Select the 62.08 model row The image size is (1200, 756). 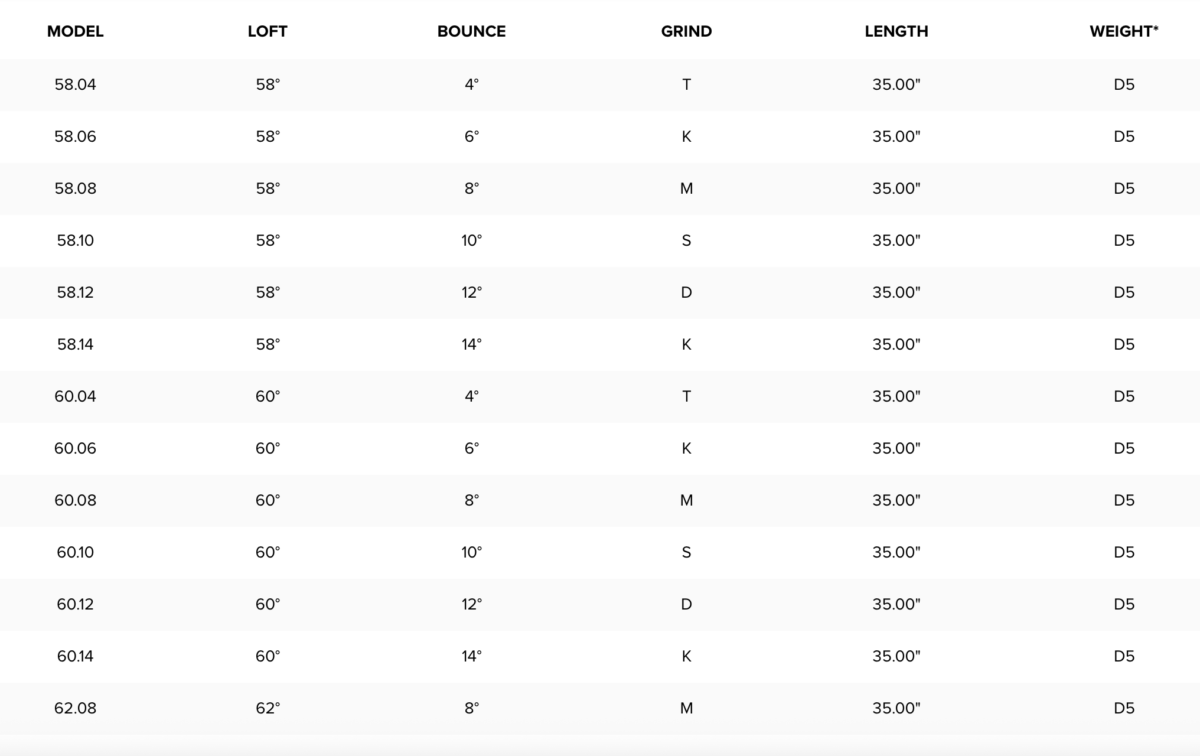click(600, 708)
